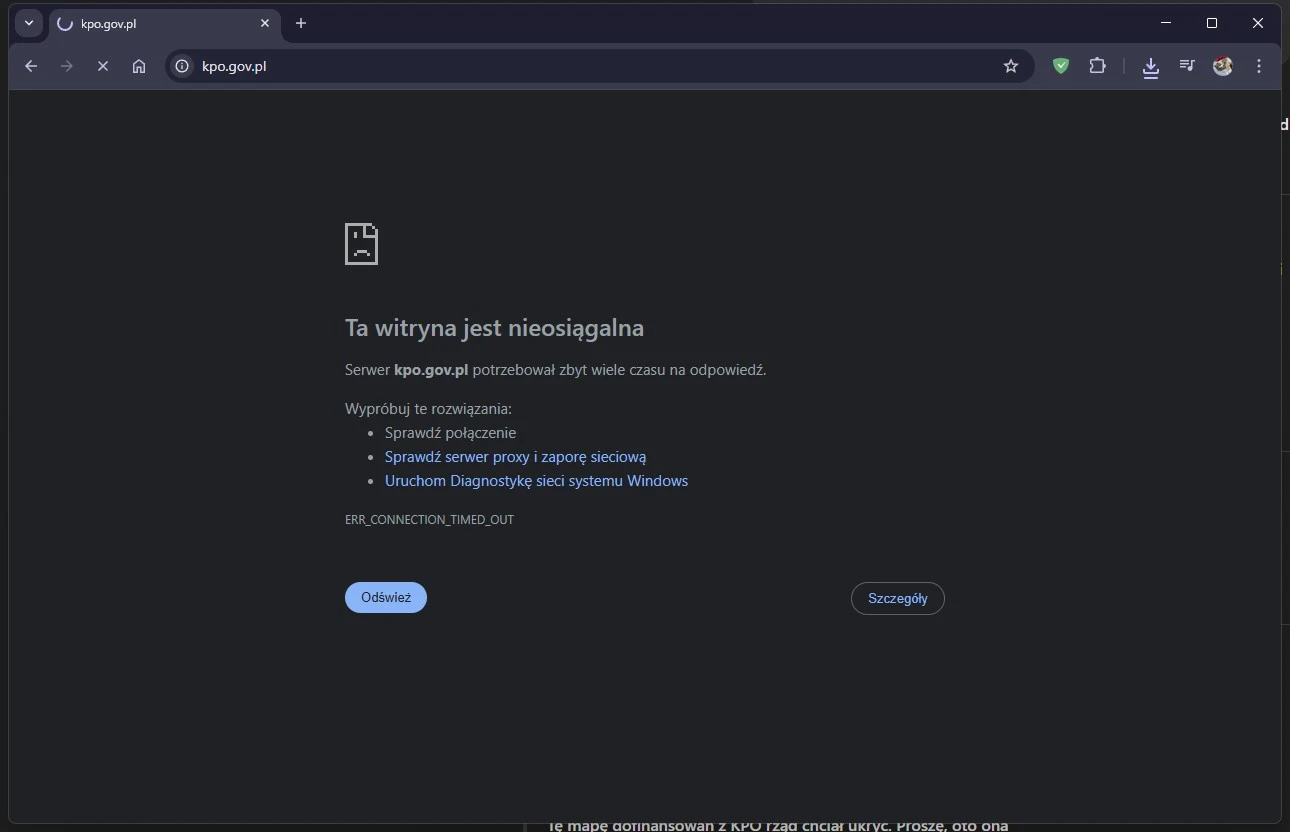Open 'Sprawdź serwer proxy i zaporę sieciową' link
Screen dimensions: 1290x832
515,457
